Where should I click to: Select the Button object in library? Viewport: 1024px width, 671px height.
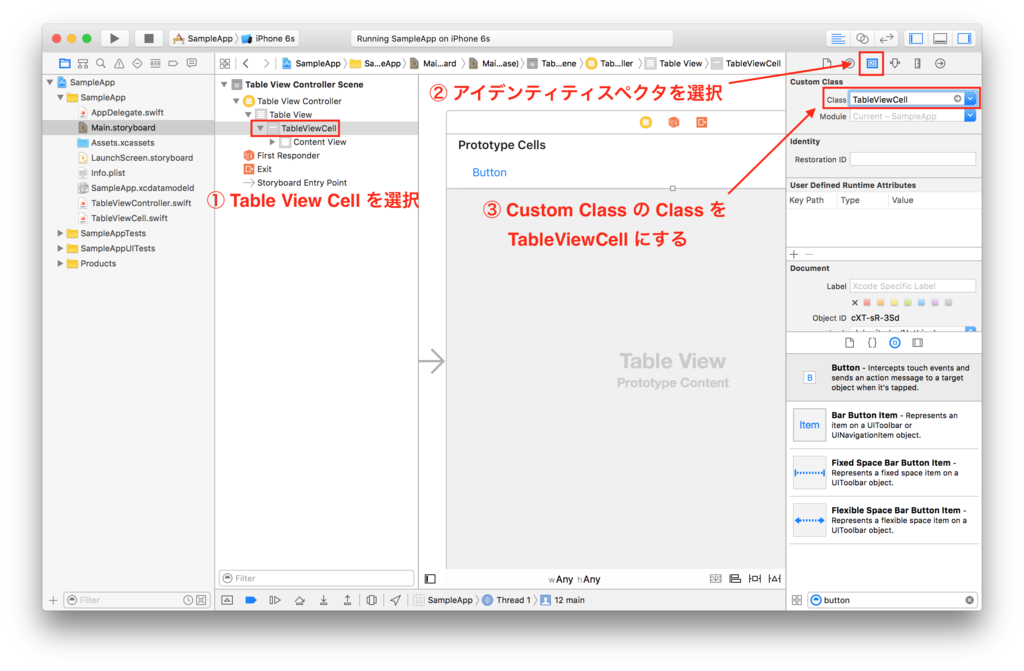884,378
